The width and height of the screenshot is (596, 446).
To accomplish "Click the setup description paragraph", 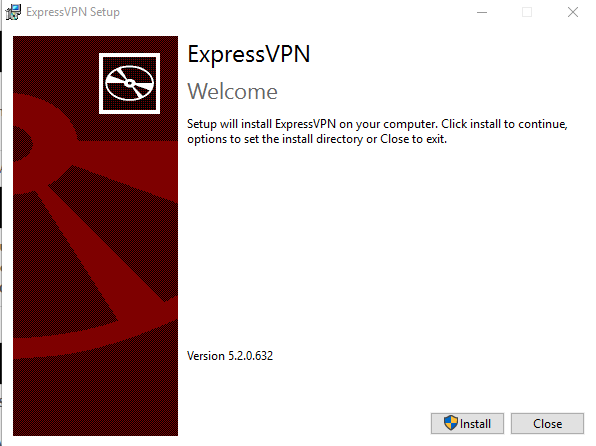I will click(377, 132).
